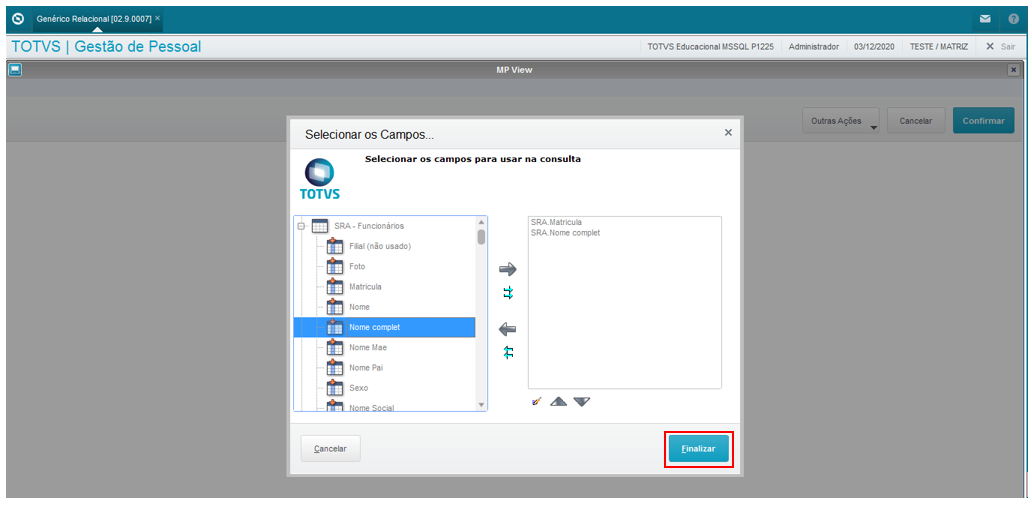
Task: Click Cancelar in the Selecionar os Campos dialog
Action: [x=330, y=448]
